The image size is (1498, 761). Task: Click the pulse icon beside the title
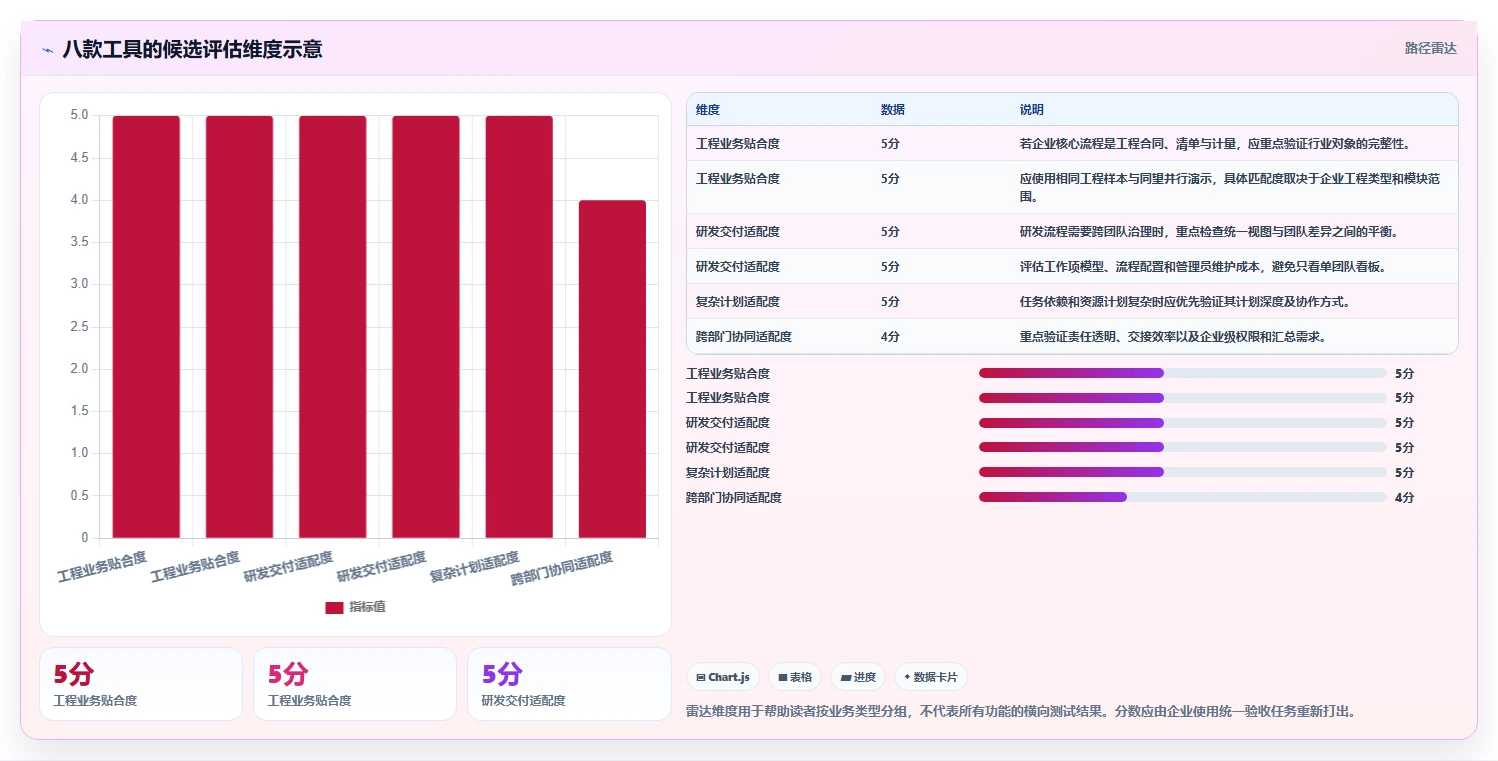point(48,49)
